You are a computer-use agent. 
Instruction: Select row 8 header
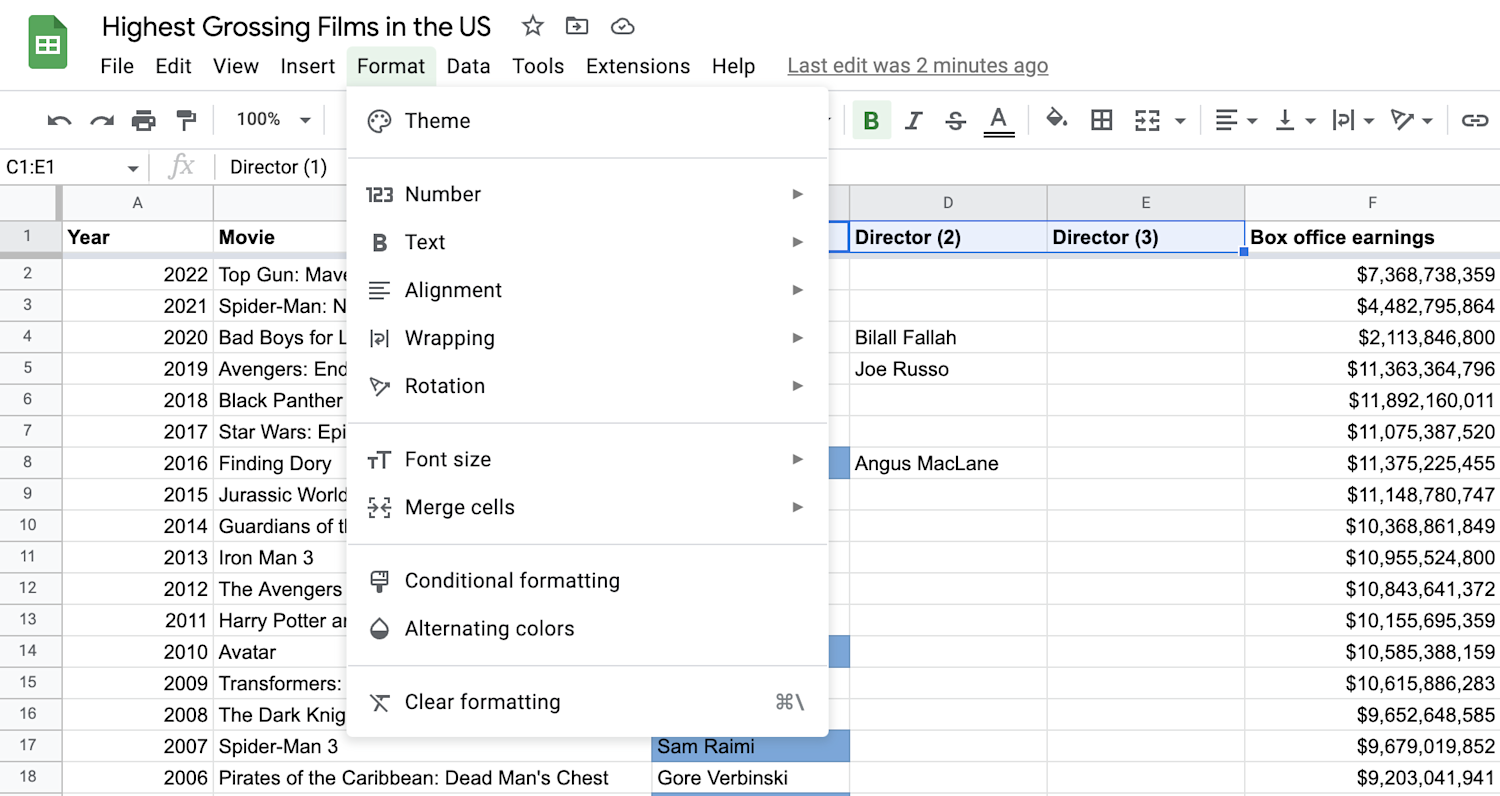click(x=30, y=463)
